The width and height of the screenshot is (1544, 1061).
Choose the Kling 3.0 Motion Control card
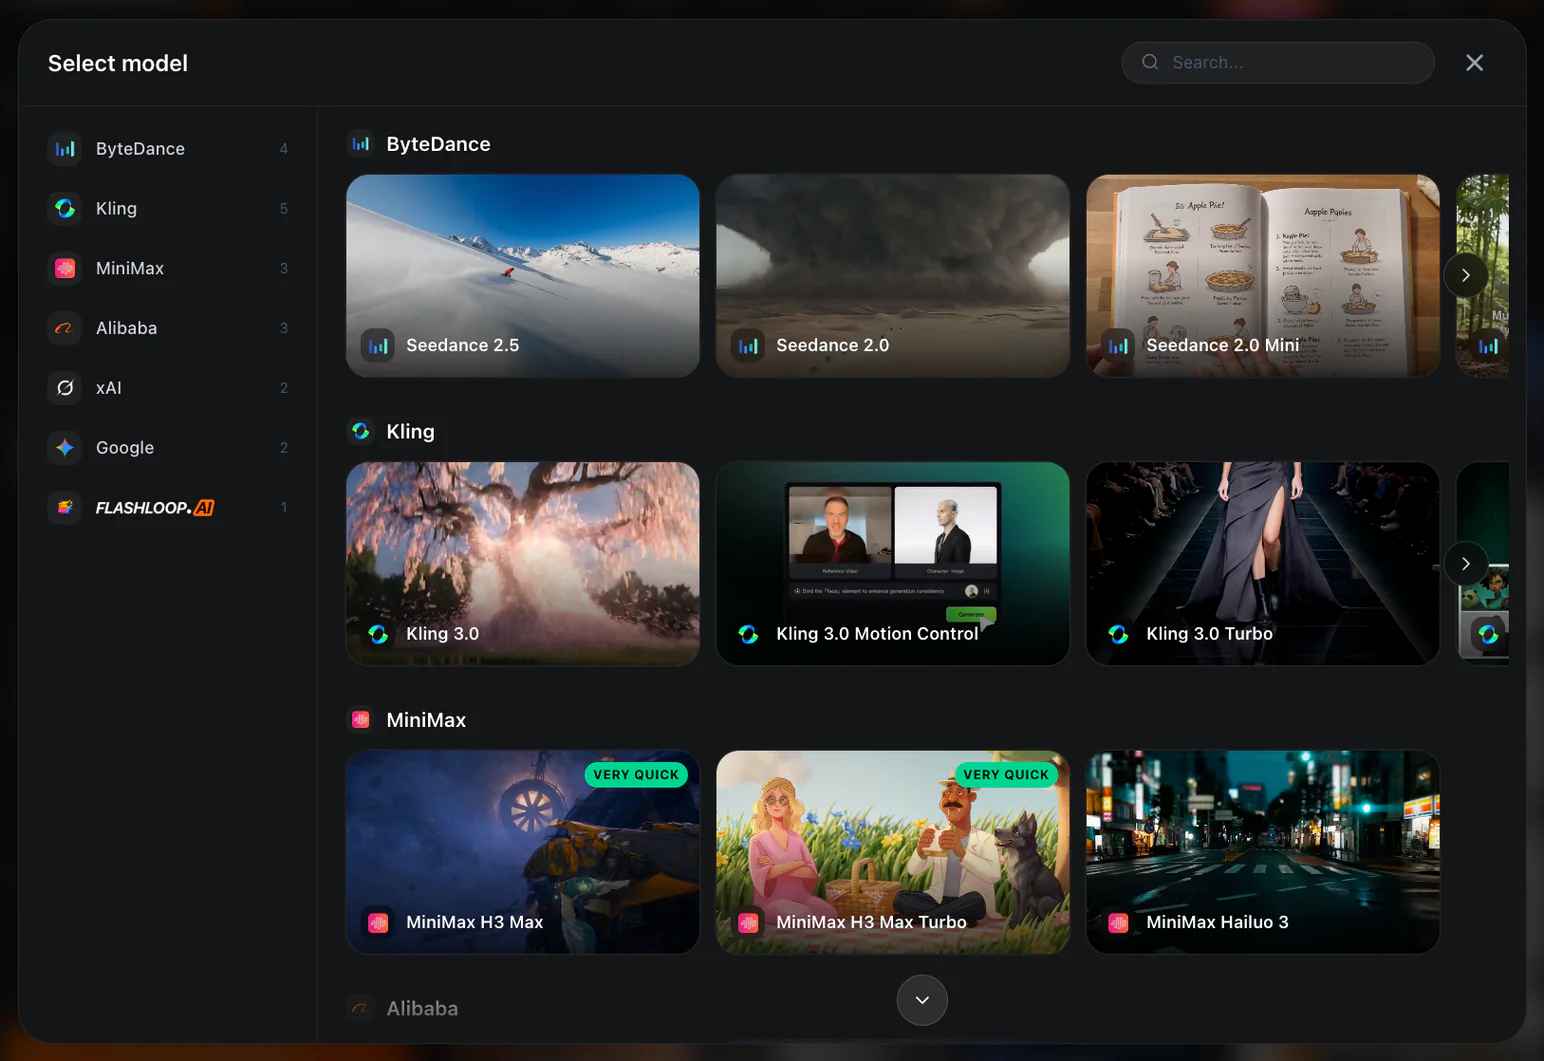[x=893, y=564]
